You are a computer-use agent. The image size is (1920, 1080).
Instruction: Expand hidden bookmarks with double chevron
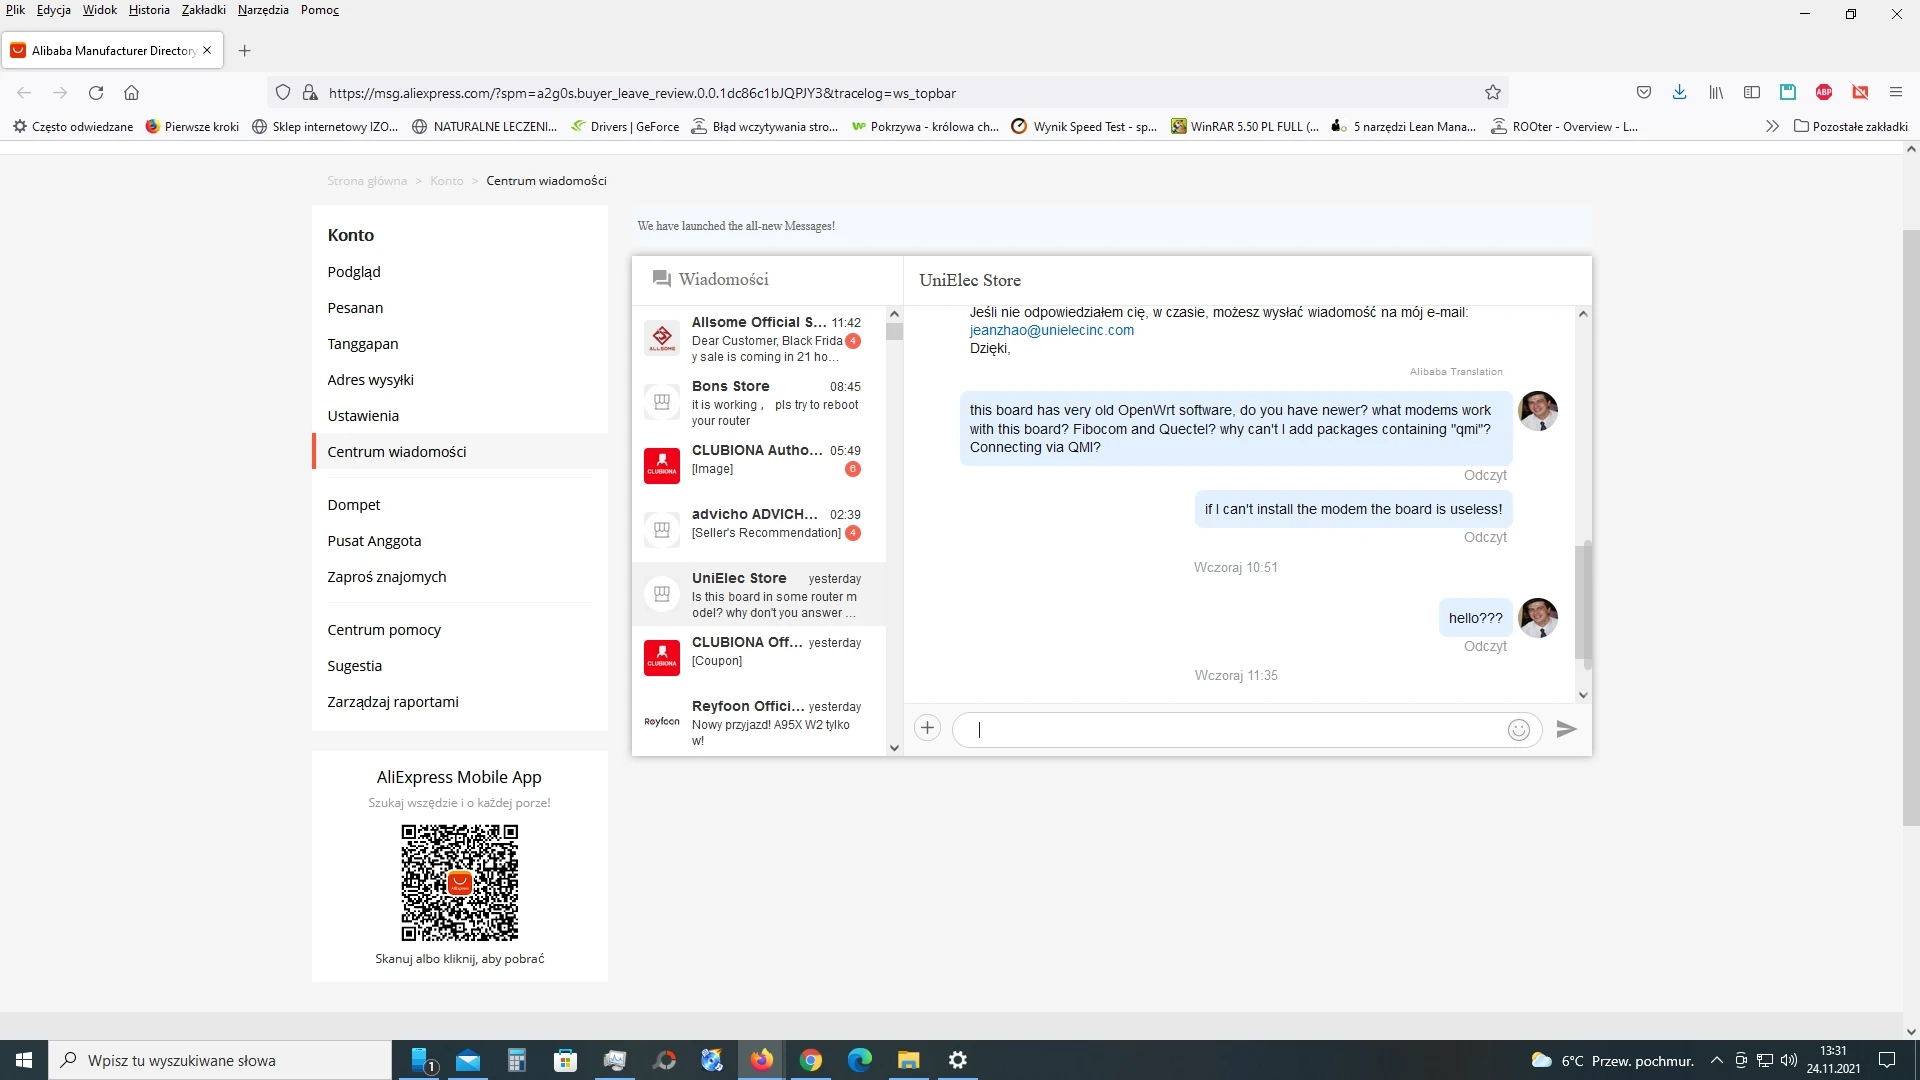tap(1772, 126)
